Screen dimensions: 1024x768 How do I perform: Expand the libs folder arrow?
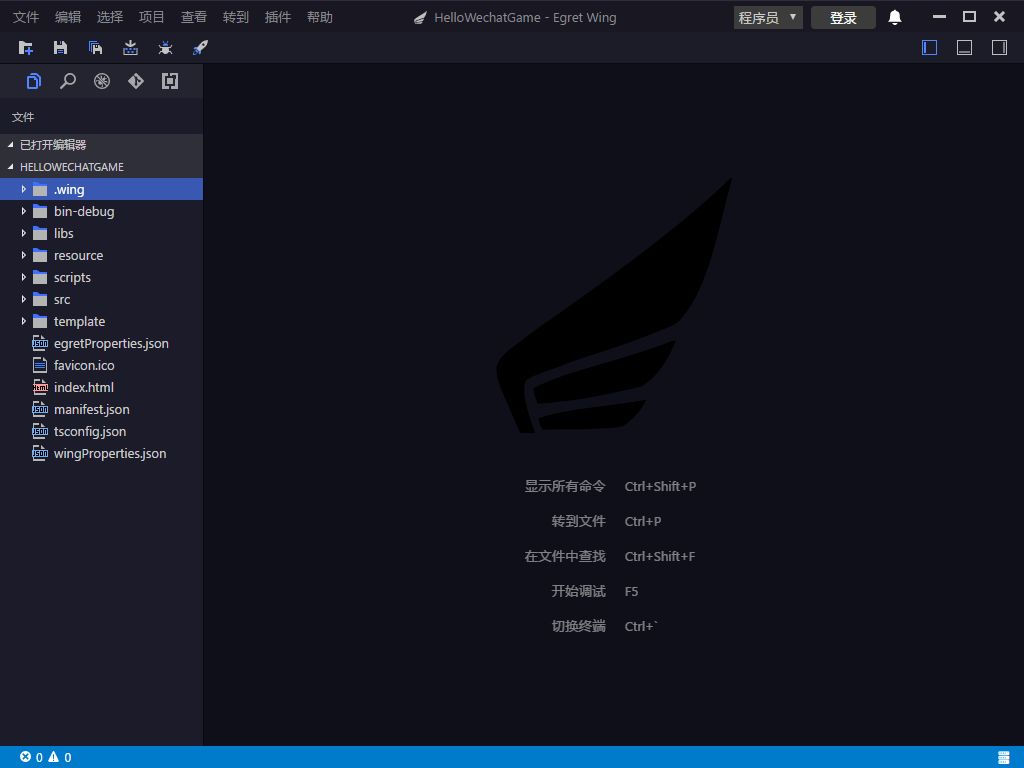pyautogui.click(x=24, y=233)
